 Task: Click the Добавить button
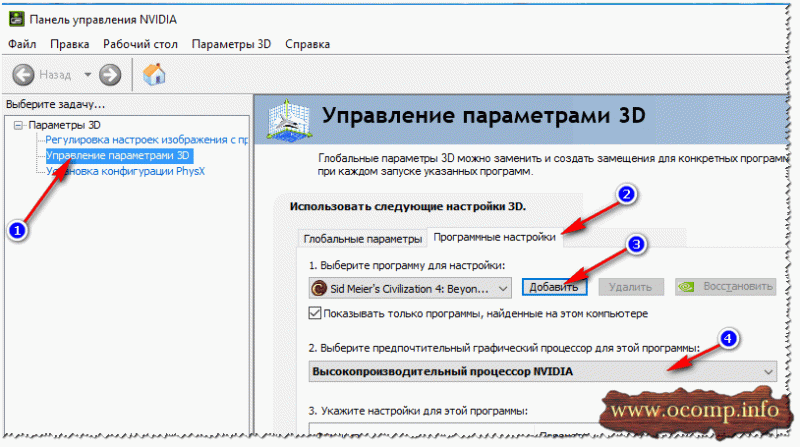(554, 287)
